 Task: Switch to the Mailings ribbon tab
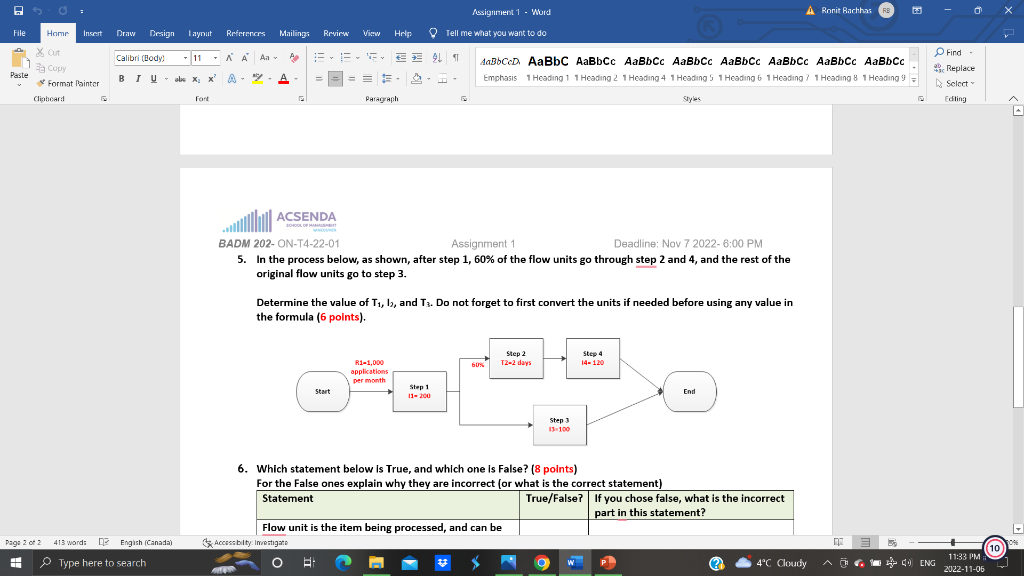click(296, 33)
